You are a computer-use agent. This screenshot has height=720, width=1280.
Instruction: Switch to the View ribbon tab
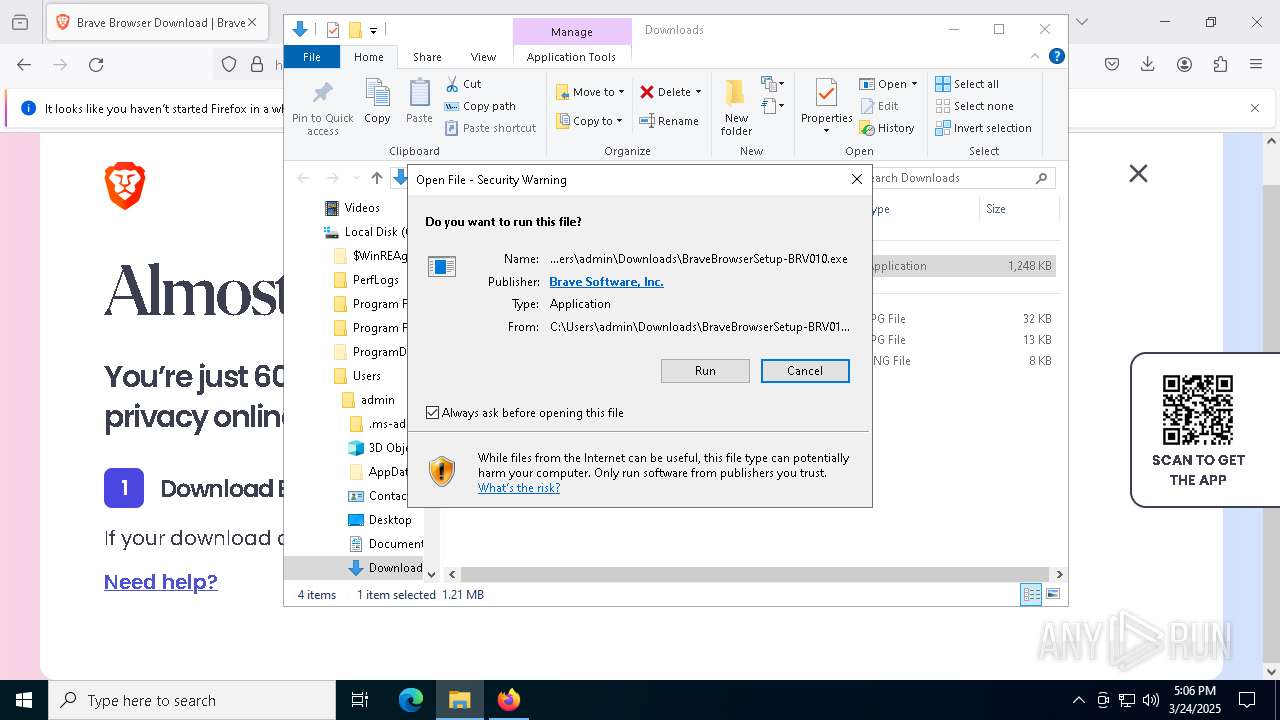(x=483, y=57)
